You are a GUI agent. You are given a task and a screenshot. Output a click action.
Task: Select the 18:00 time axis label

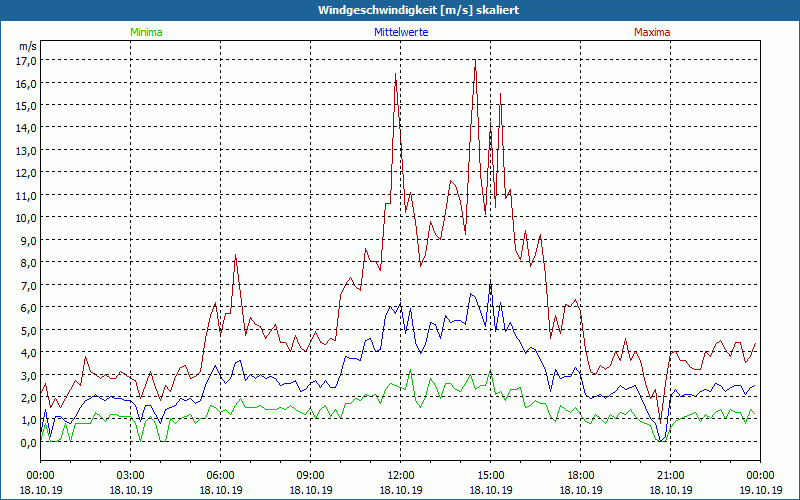click(580, 475)
